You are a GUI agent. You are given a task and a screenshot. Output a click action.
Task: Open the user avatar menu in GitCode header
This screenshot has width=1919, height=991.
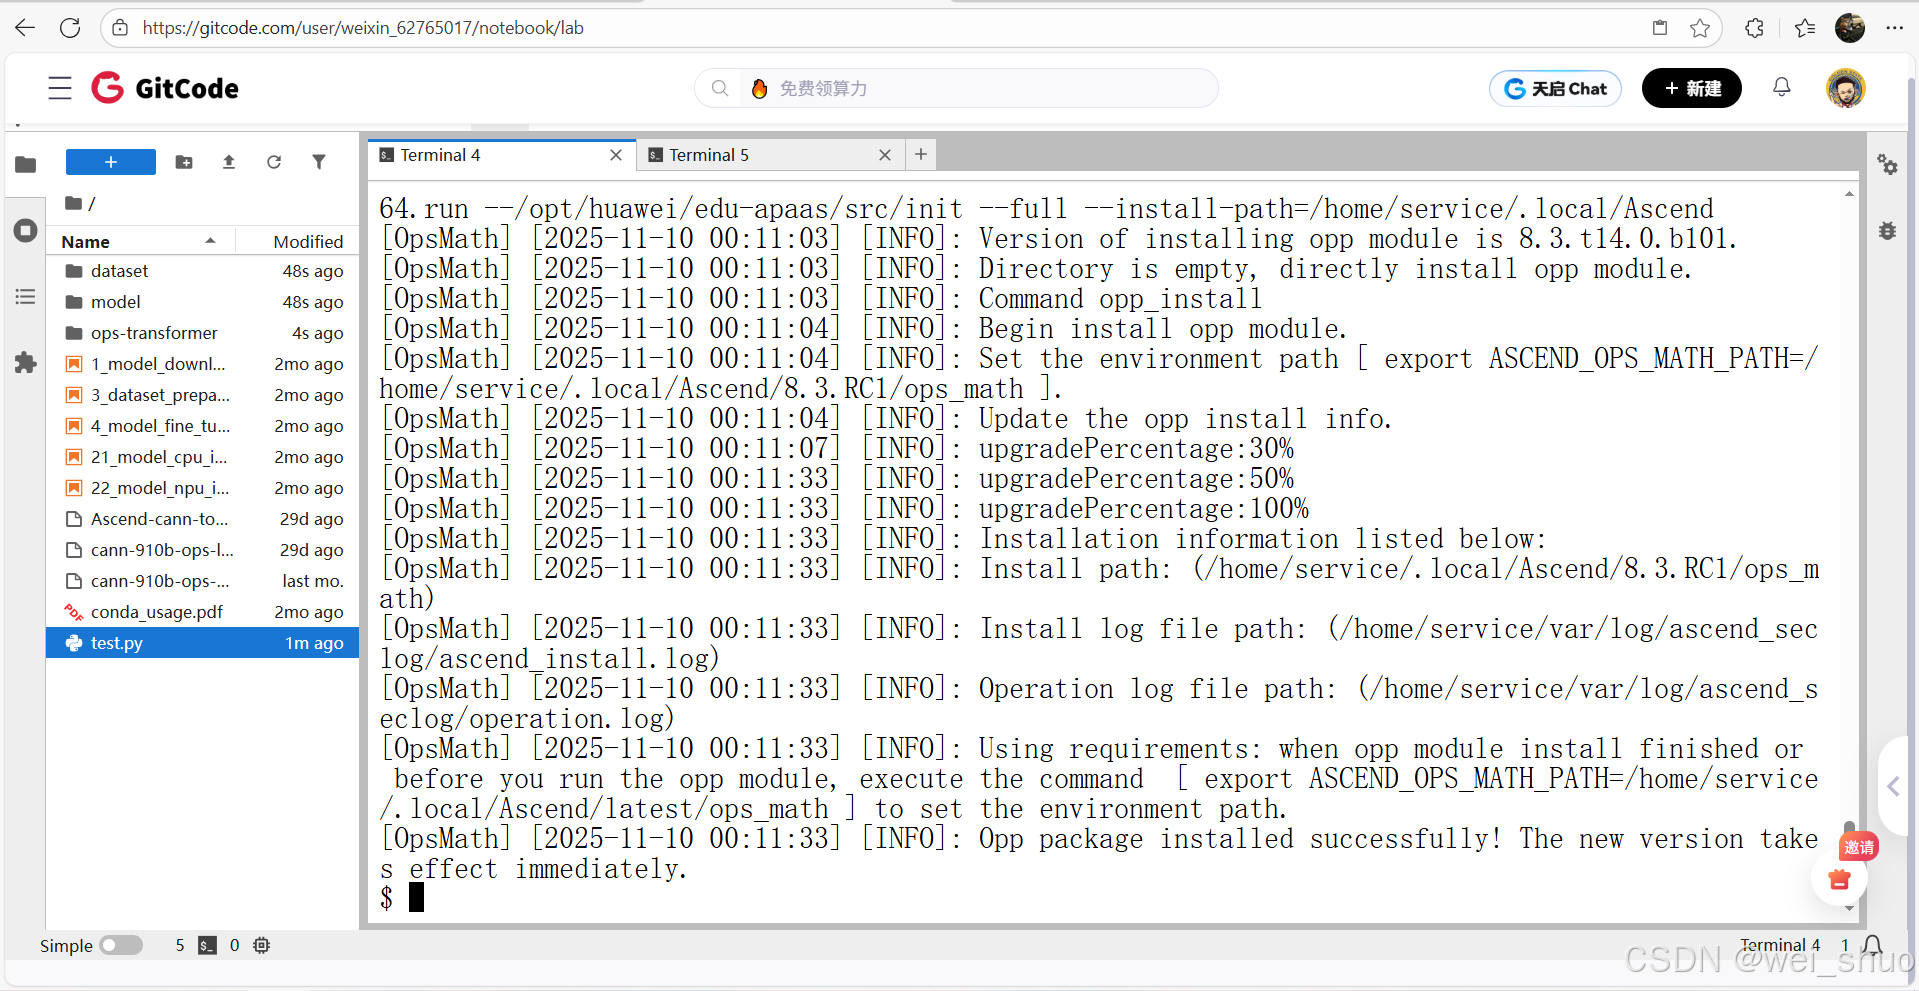1845,88
